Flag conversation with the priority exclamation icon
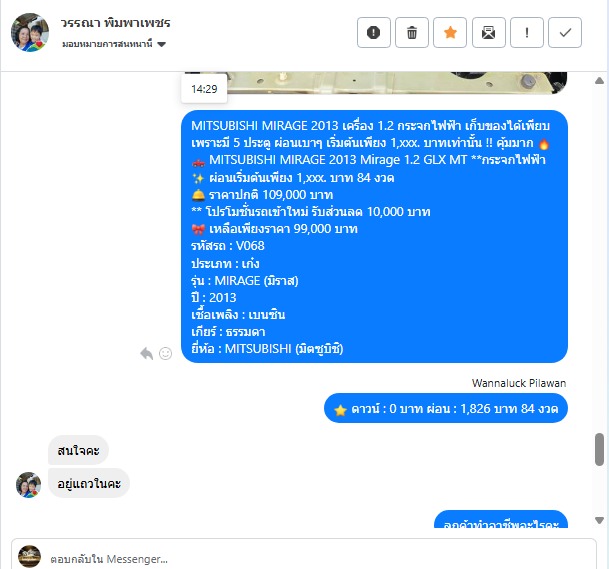 527,33
